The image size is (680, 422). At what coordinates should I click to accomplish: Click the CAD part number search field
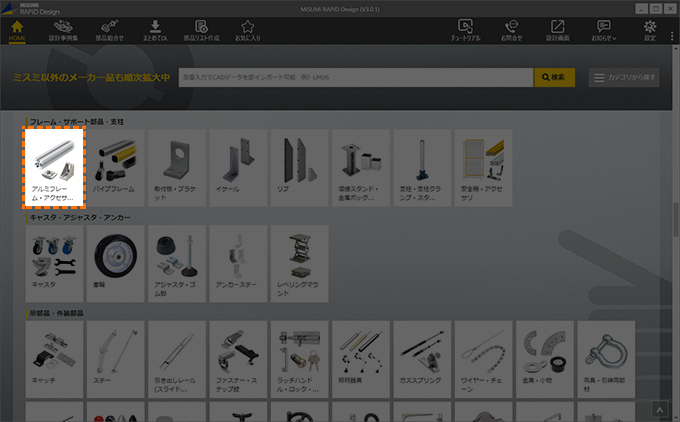tap(355, 77)
